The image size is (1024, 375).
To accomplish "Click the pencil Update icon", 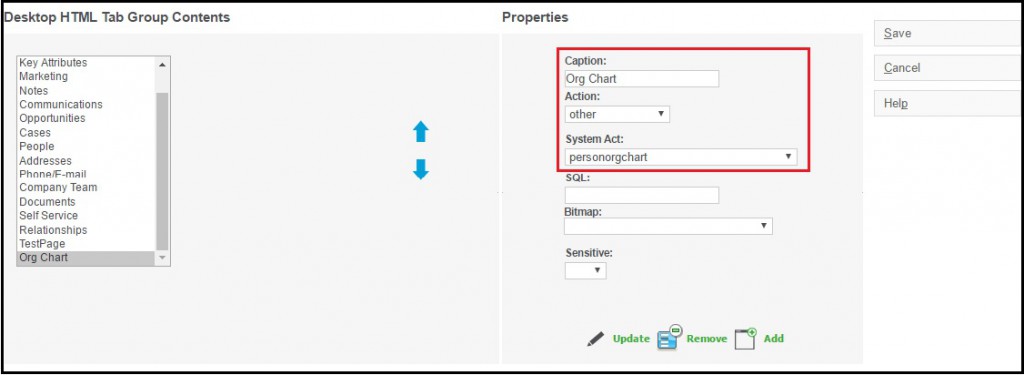I will pyautogui.click(x=595, y=339).
